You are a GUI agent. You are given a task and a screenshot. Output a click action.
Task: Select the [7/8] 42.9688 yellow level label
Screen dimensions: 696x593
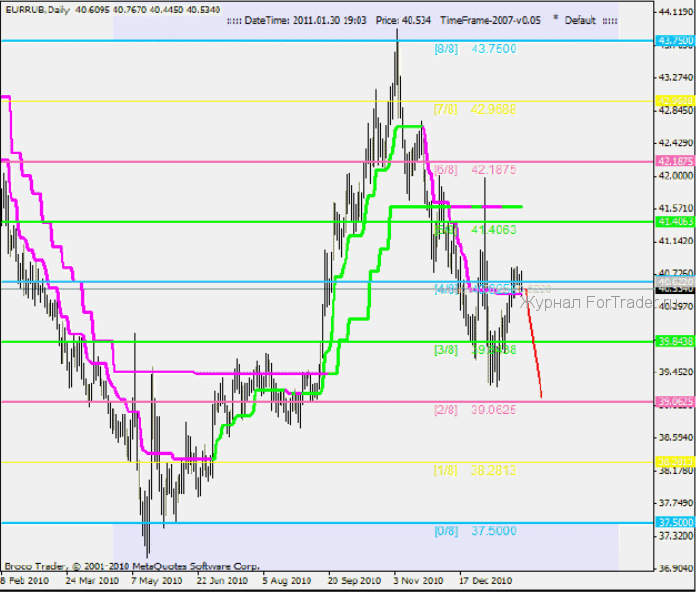tap(474, 108)
